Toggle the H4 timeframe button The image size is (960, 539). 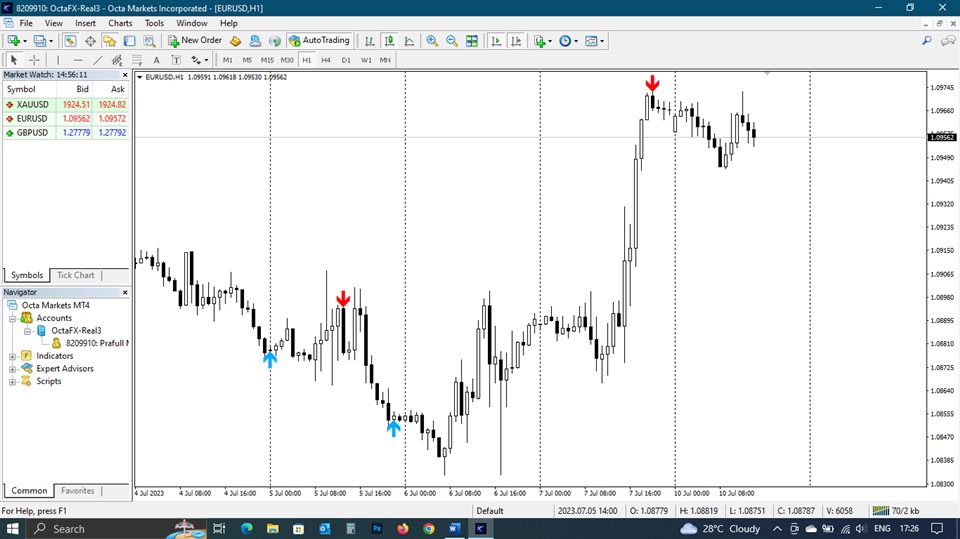[x=326, y=60]
